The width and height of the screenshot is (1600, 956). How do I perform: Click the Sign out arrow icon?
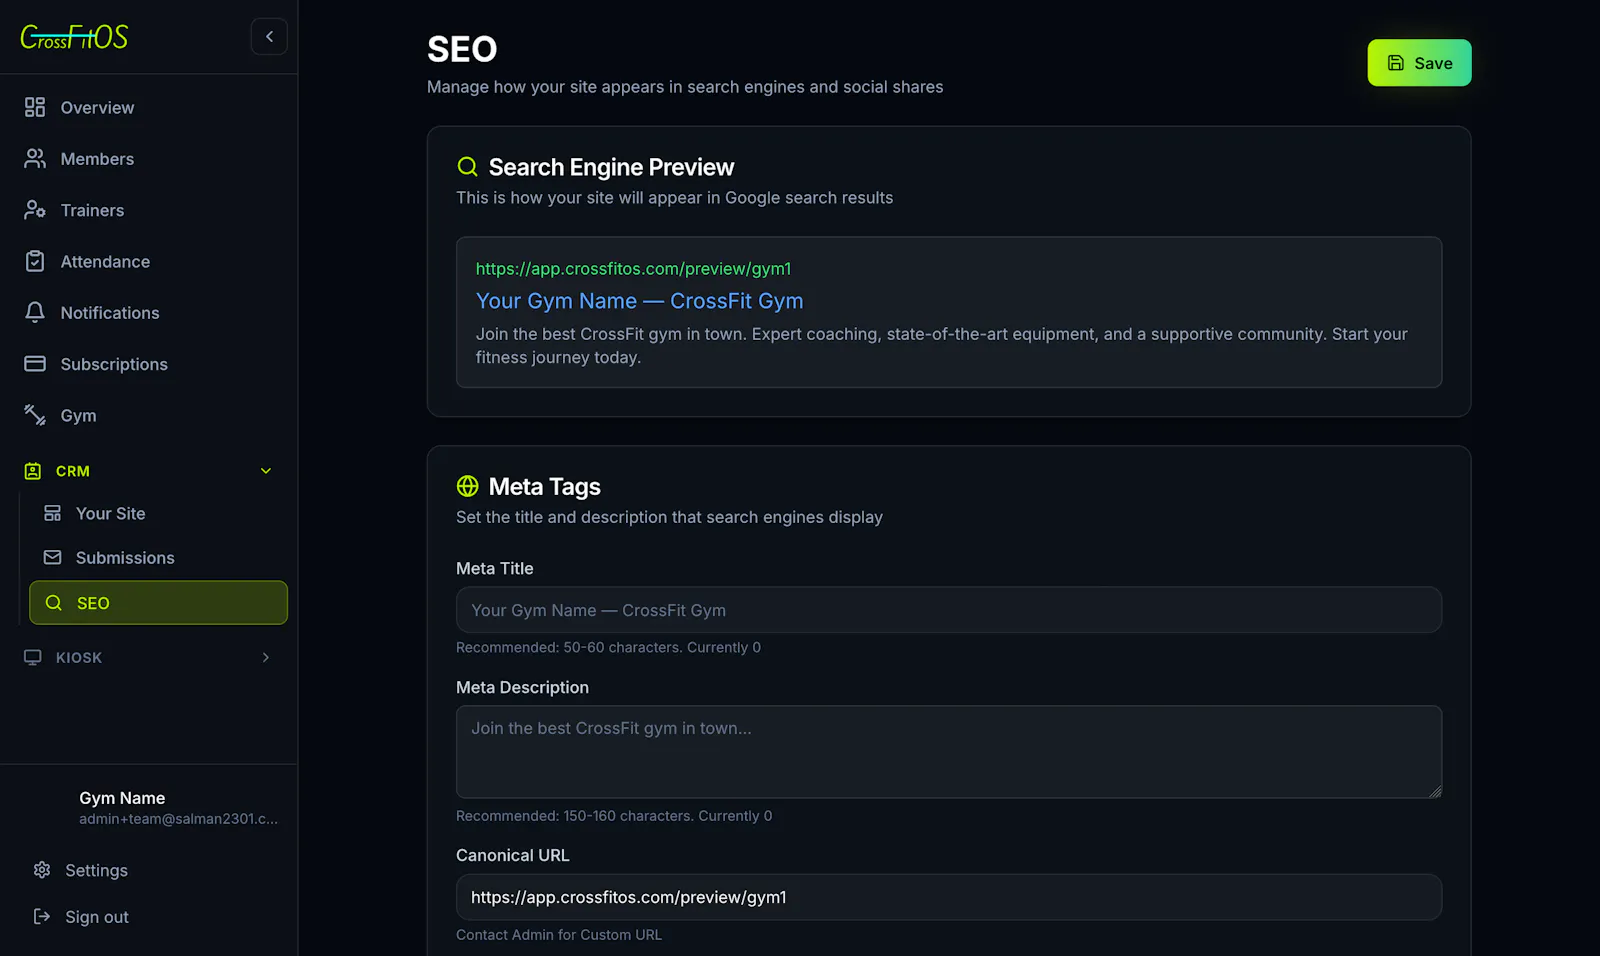pyautogui.click(x=42, y=916)
